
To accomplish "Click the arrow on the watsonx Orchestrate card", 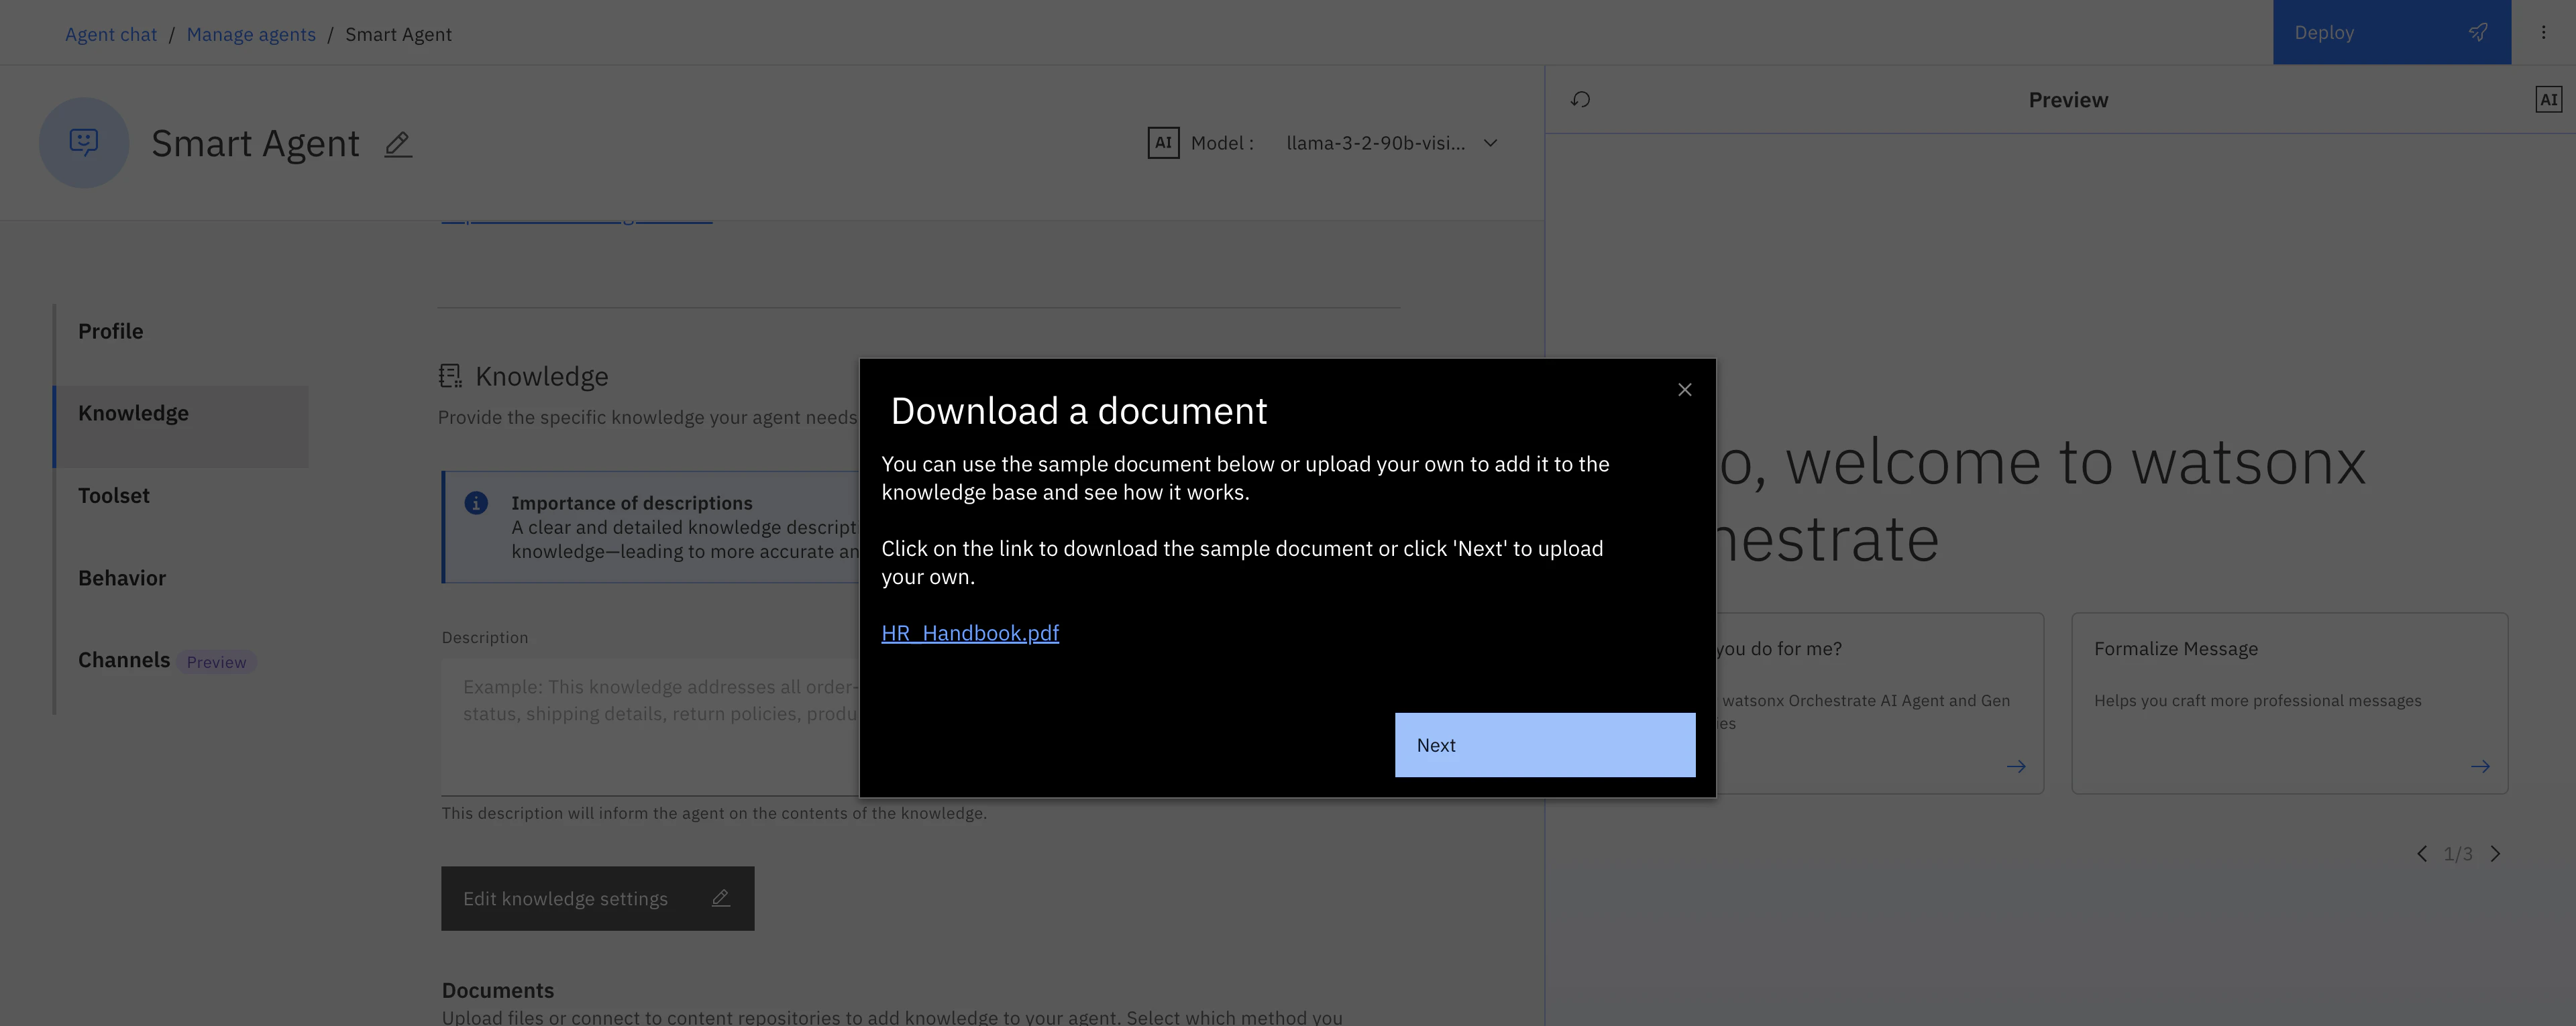I will (2016, 767).
